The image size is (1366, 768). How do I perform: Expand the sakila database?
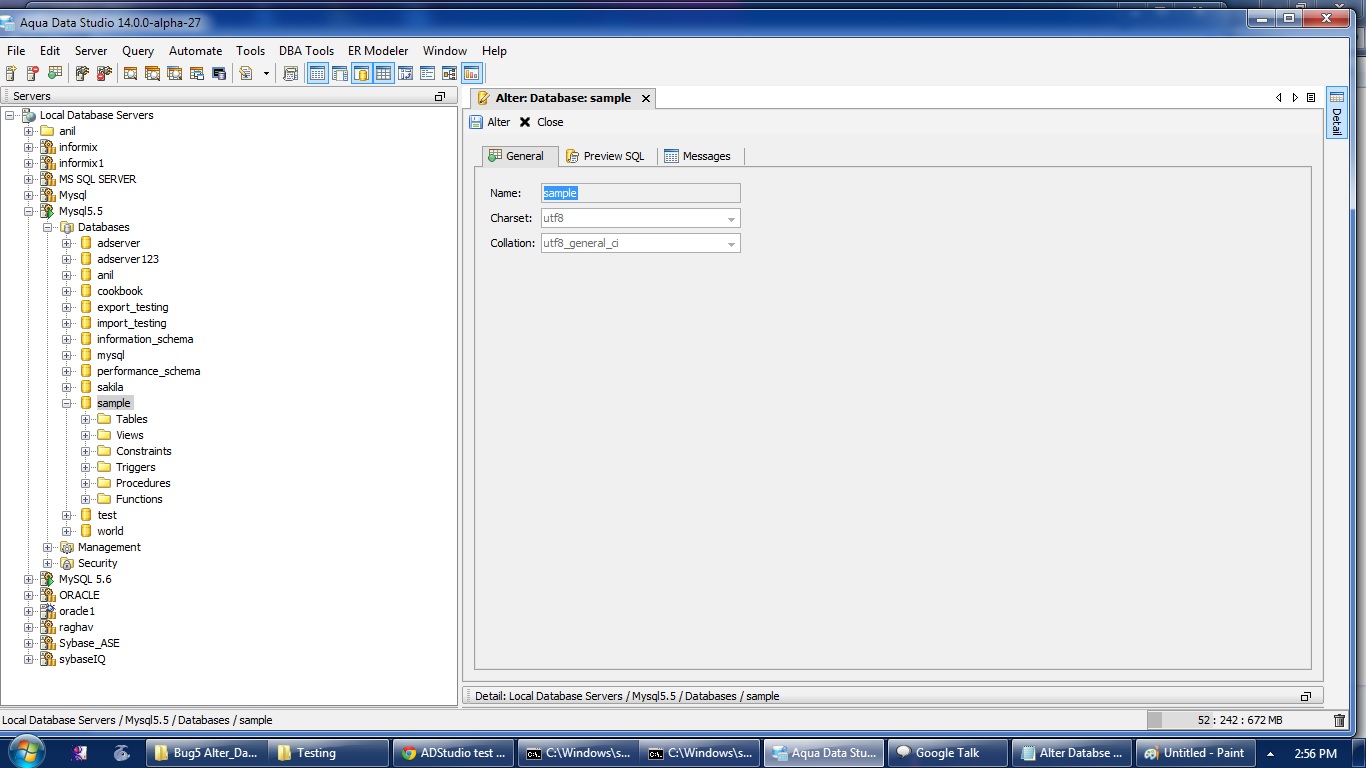67,387
